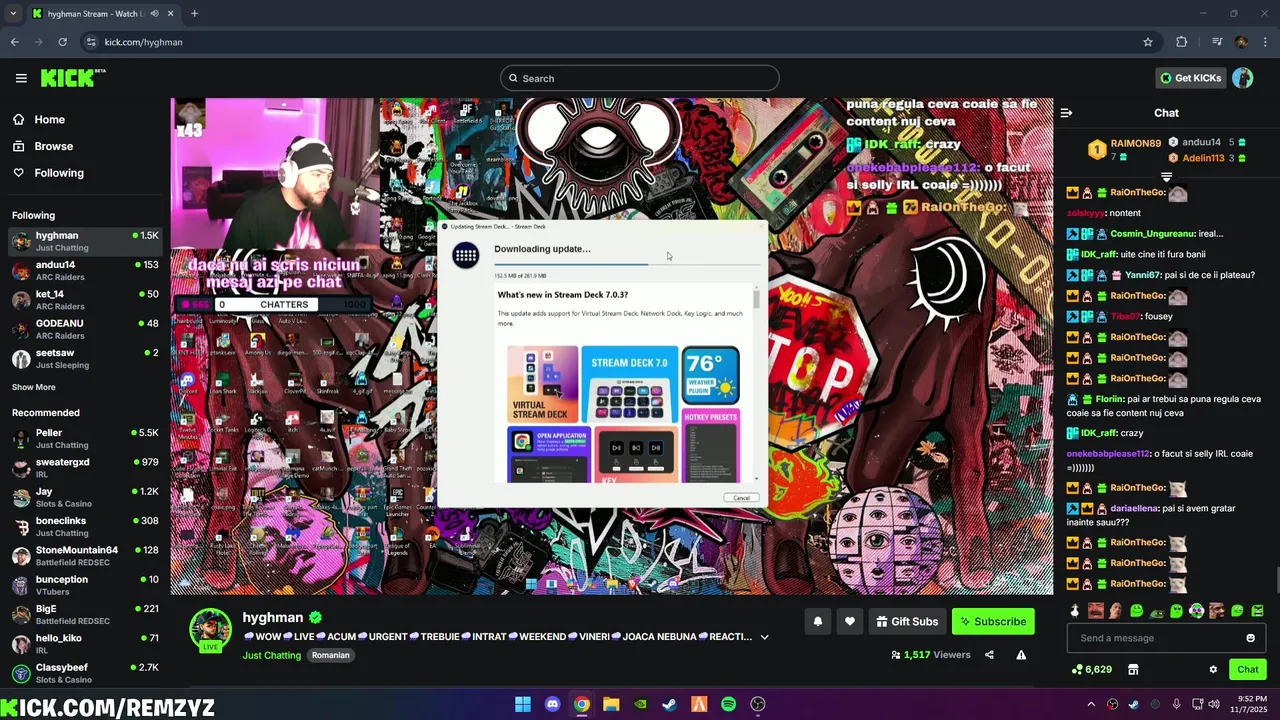Open recommended channel Jay
Viewport: 1280px width, 720px height.
pos(85,497)
